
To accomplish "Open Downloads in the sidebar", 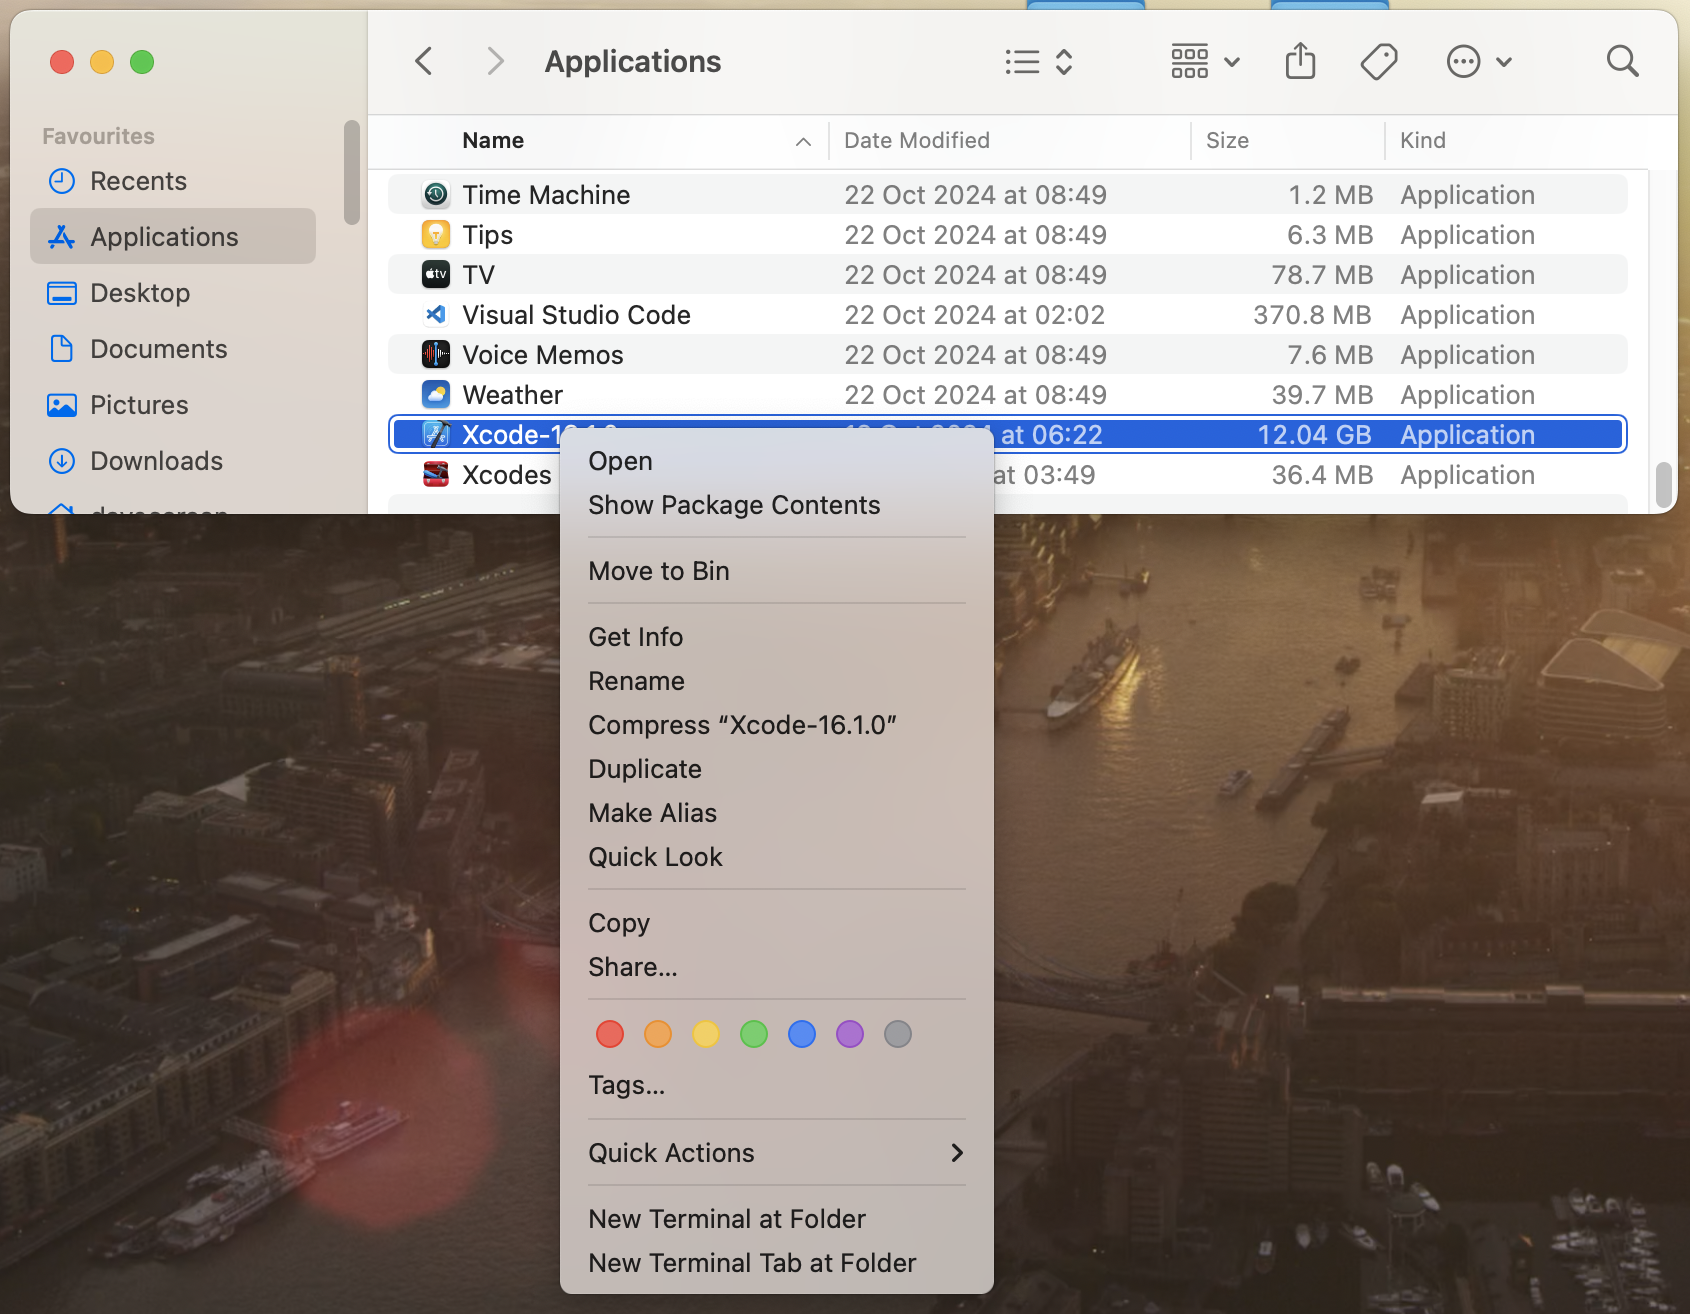I will (173, 461).
